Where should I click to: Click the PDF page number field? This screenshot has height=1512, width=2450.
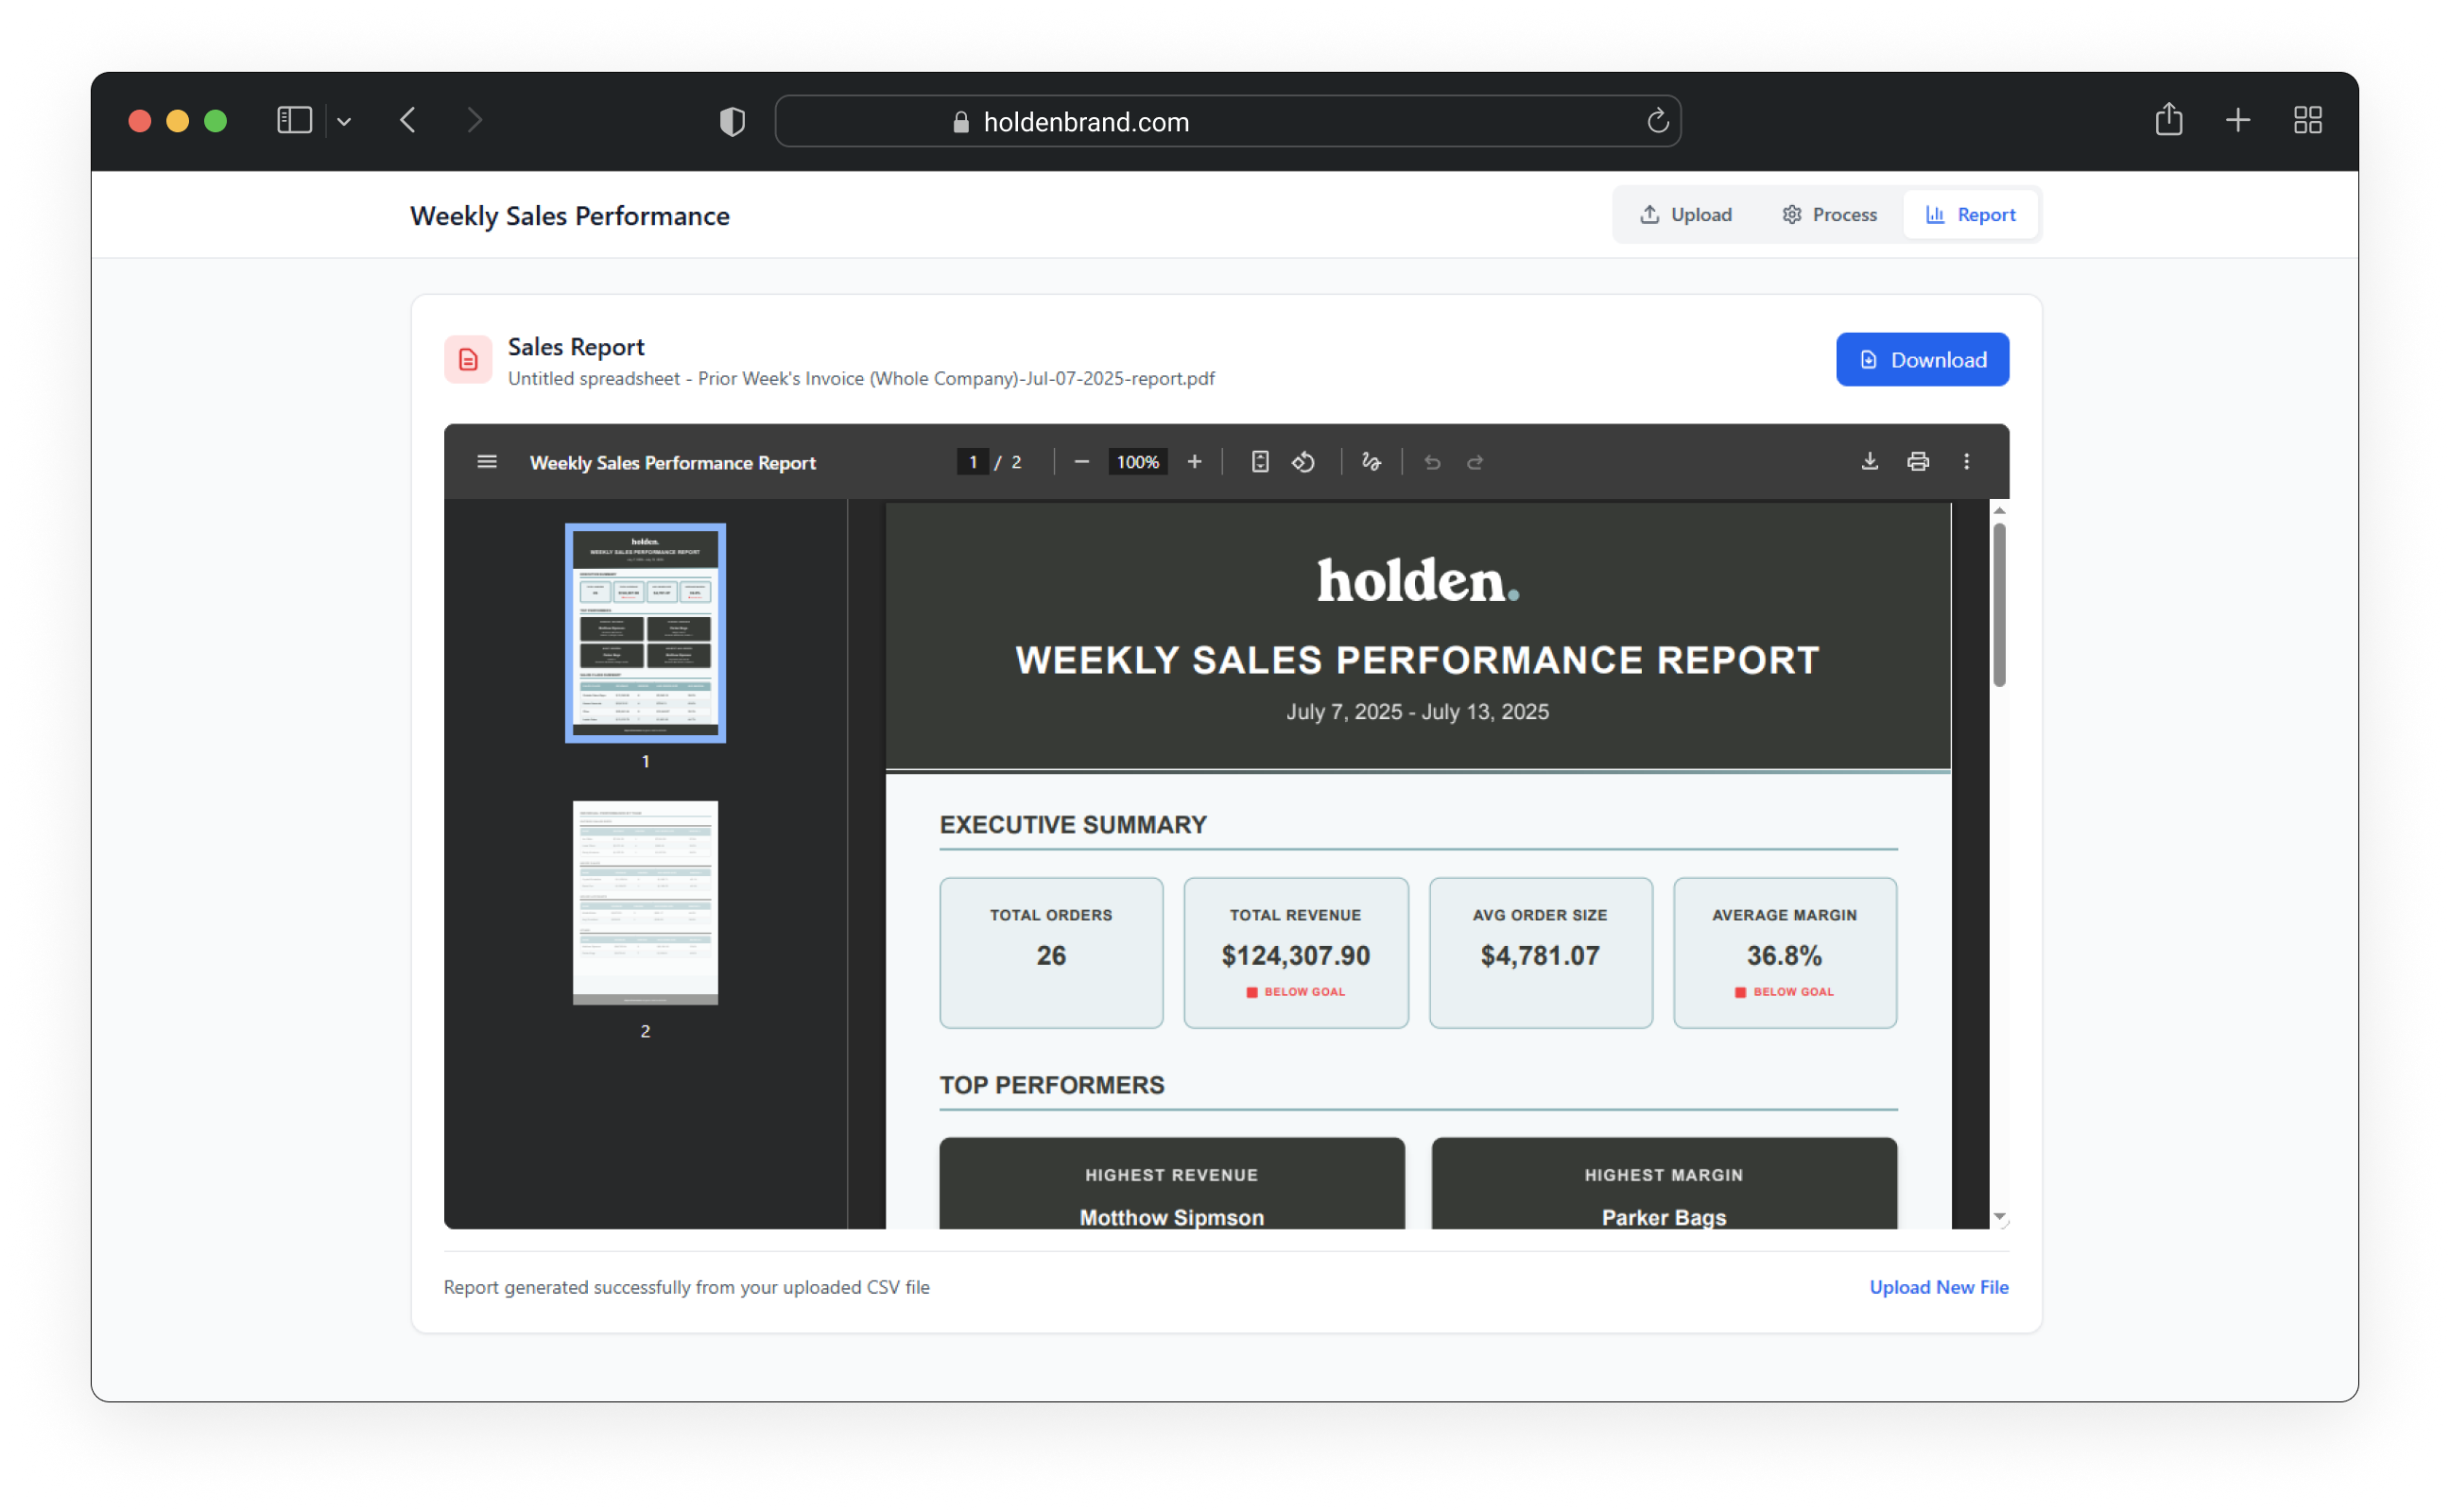[972, 462]
